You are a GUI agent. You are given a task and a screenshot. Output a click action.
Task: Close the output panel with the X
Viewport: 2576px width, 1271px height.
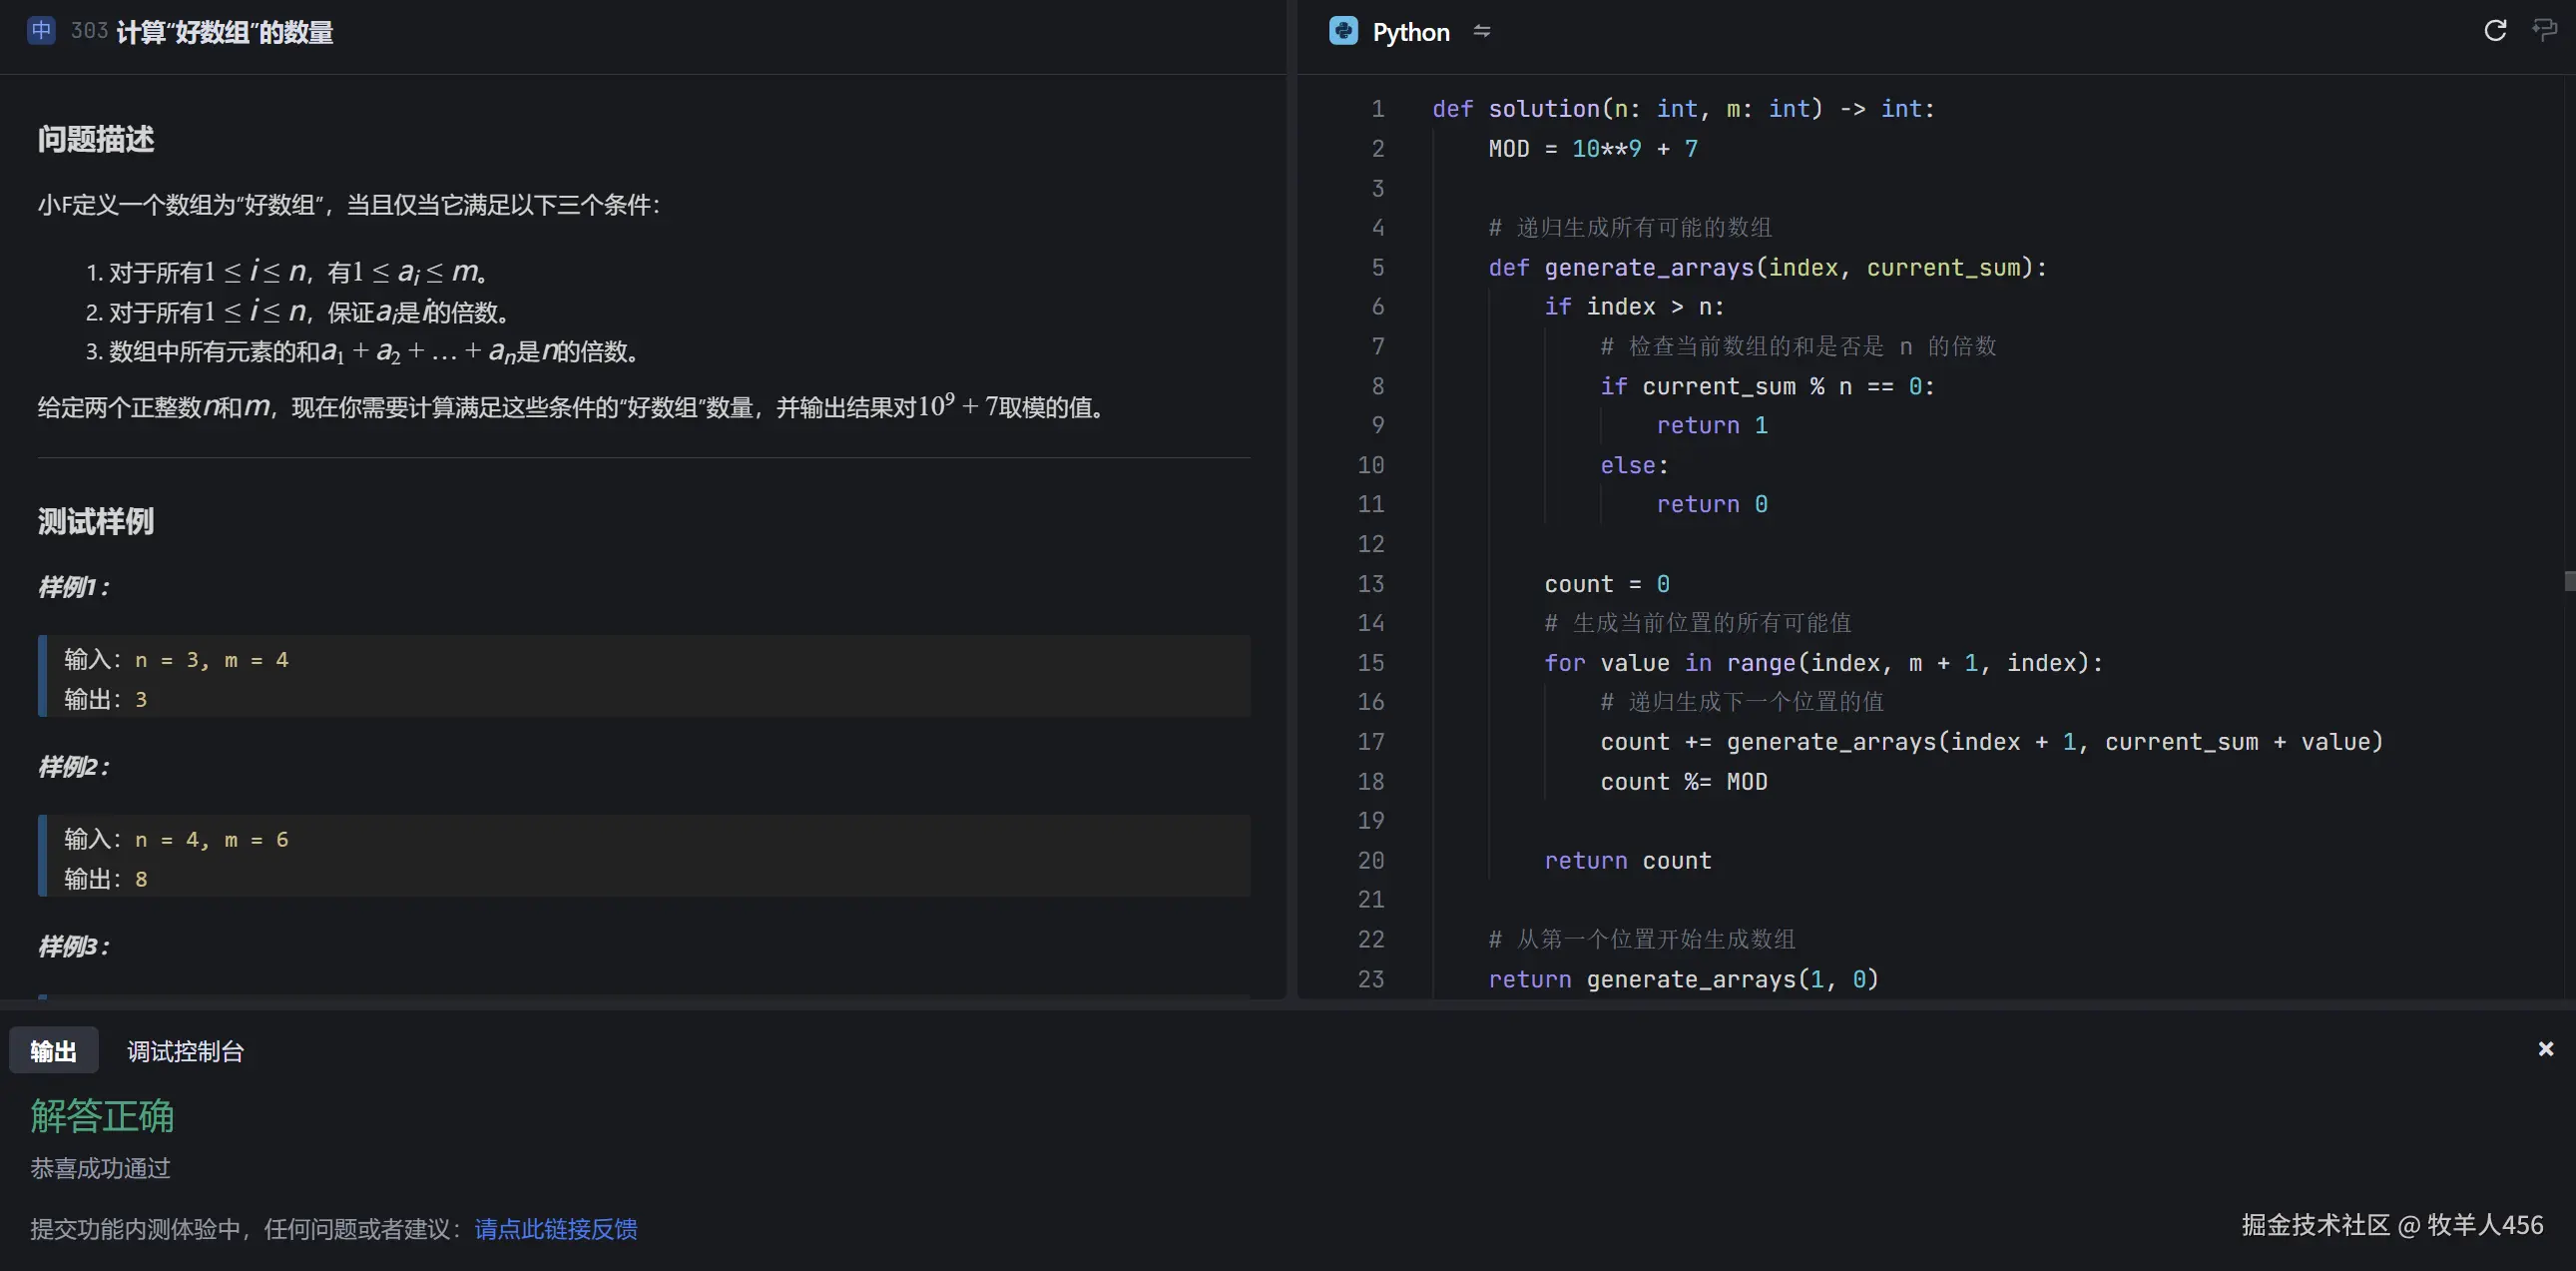coord(2545,1049)
